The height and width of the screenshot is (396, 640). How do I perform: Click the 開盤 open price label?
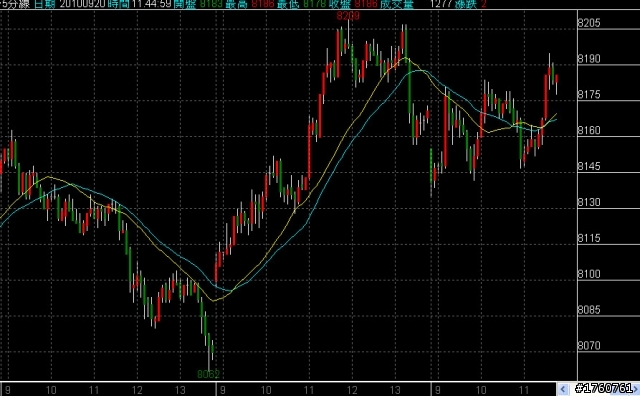coord(184,4)
